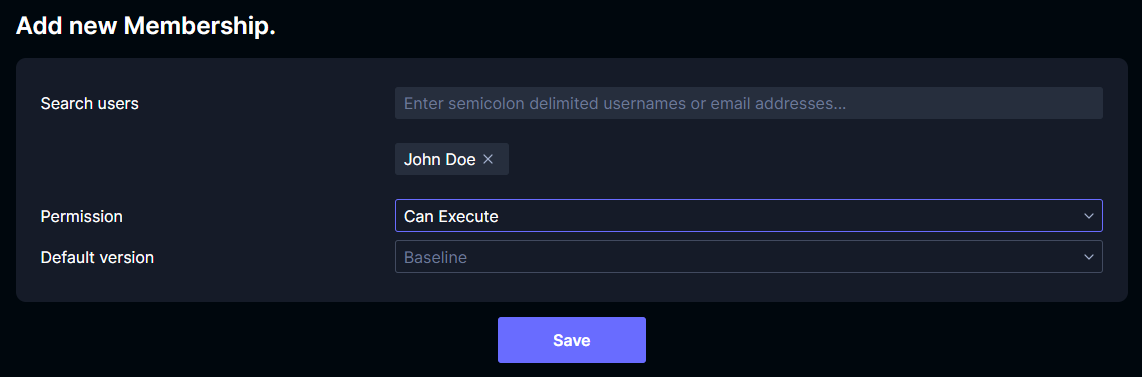Click the right end of Search users box
Screen dimensions: 1142x377
[1085, 103]
